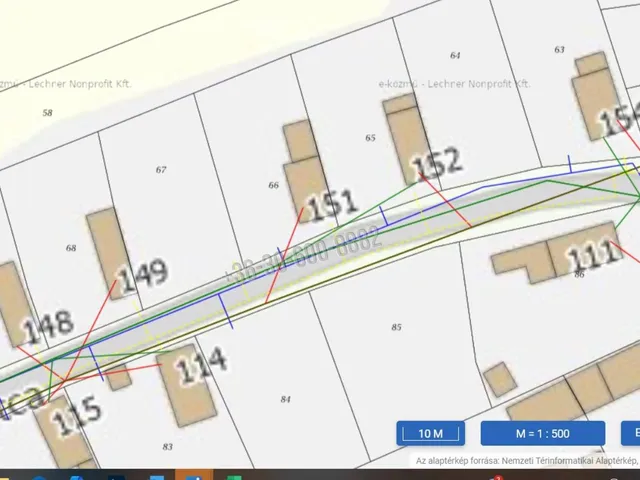Click parcel number 65 label

tap(371, 137)
